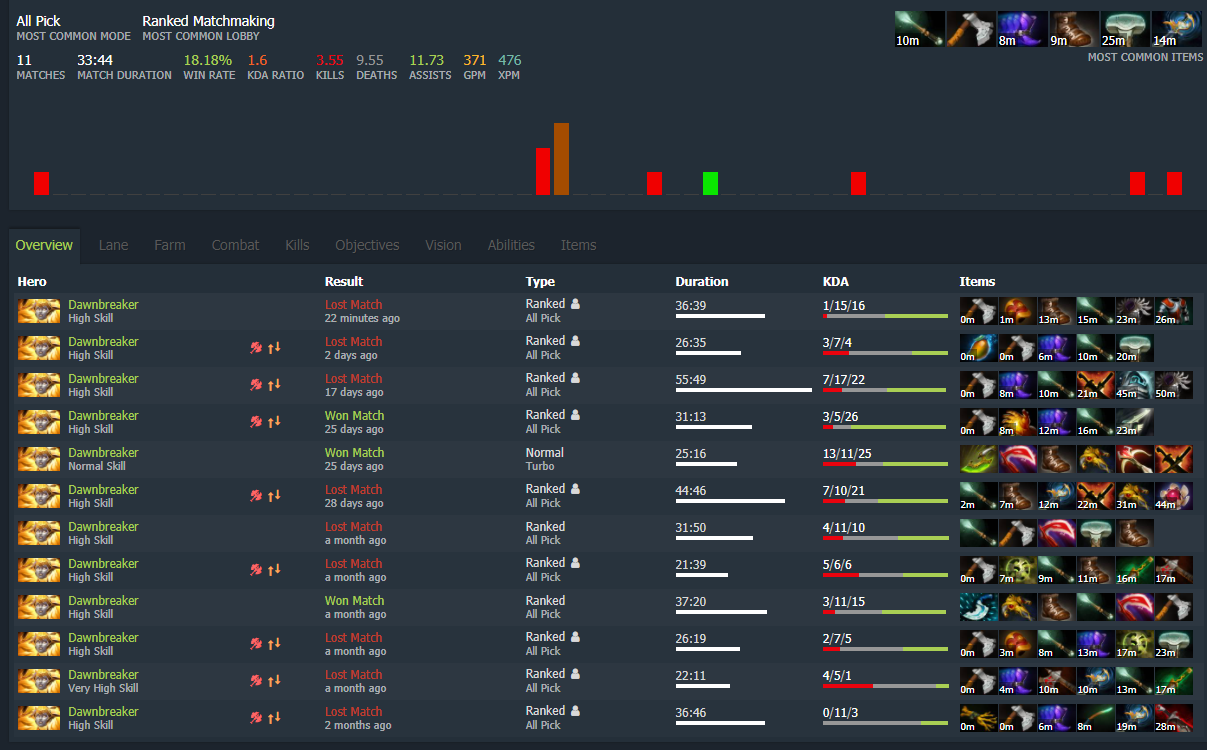Click the 44m item icon in the 7/10/21 match row
Viewport: 1207px width, 750px height.
click(x=1173, y=496)
